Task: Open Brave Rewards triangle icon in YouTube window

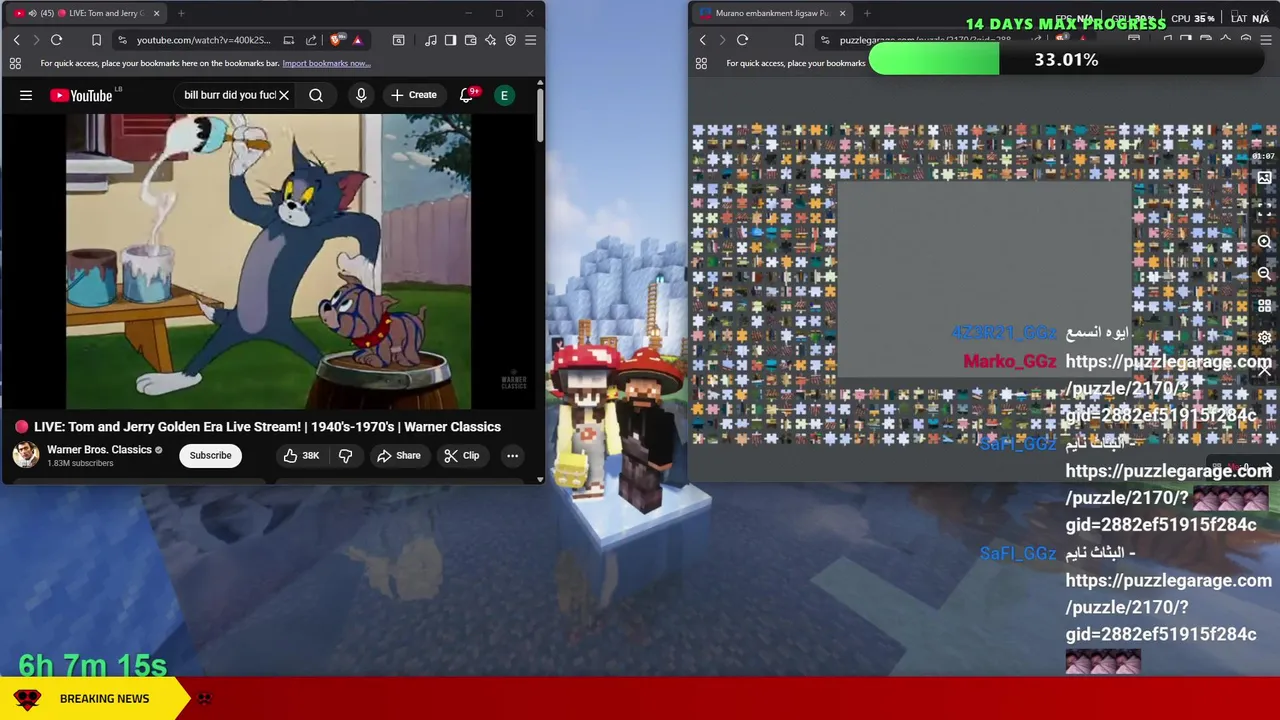Action: tap(357, 40)
